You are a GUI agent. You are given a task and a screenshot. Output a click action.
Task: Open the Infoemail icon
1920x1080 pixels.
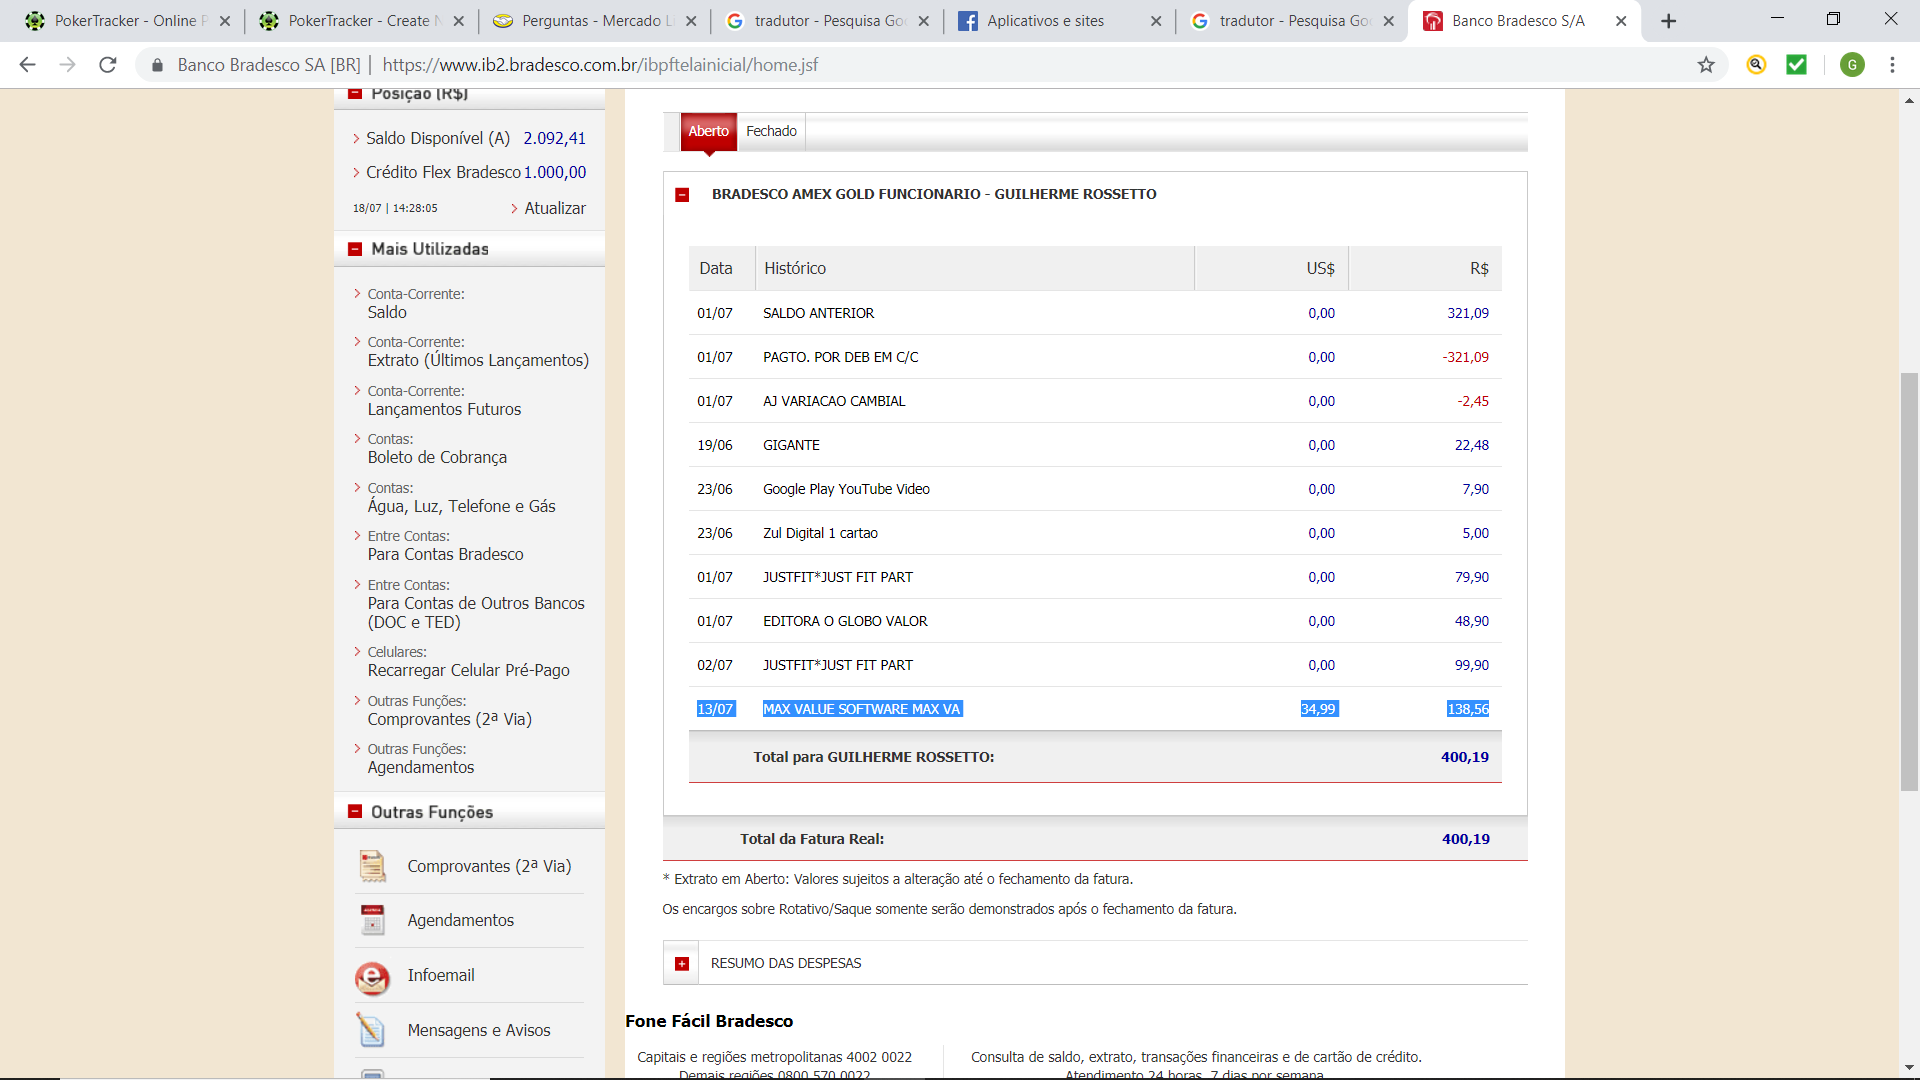point(372,978)
